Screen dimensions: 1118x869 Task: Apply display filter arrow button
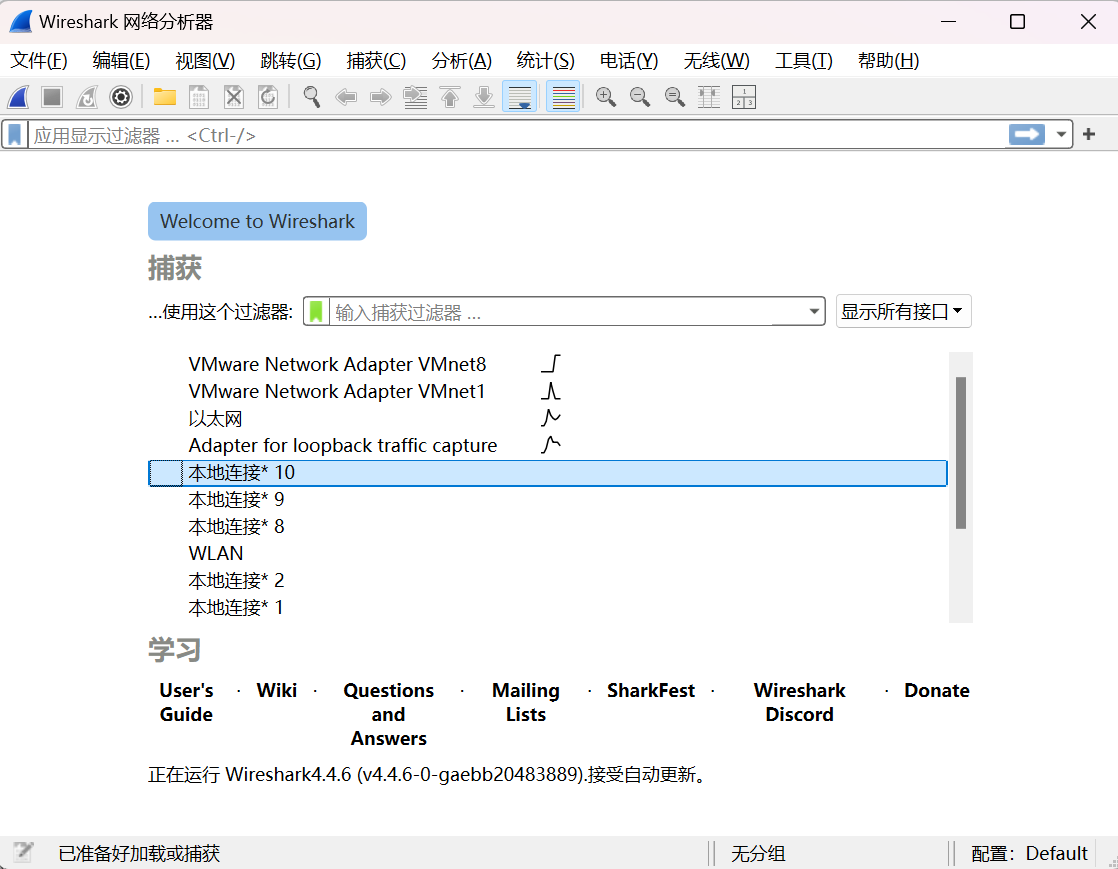1027,134
